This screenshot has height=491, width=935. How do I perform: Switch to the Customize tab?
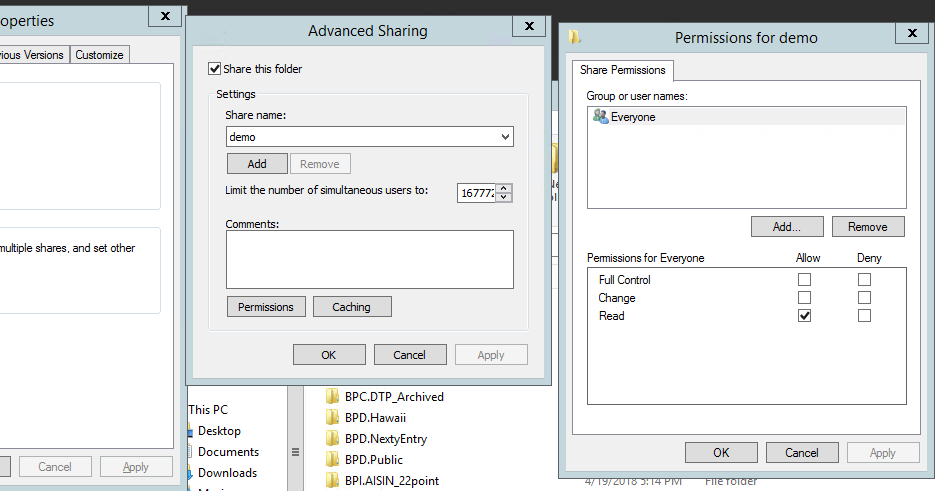pos(100,55)
